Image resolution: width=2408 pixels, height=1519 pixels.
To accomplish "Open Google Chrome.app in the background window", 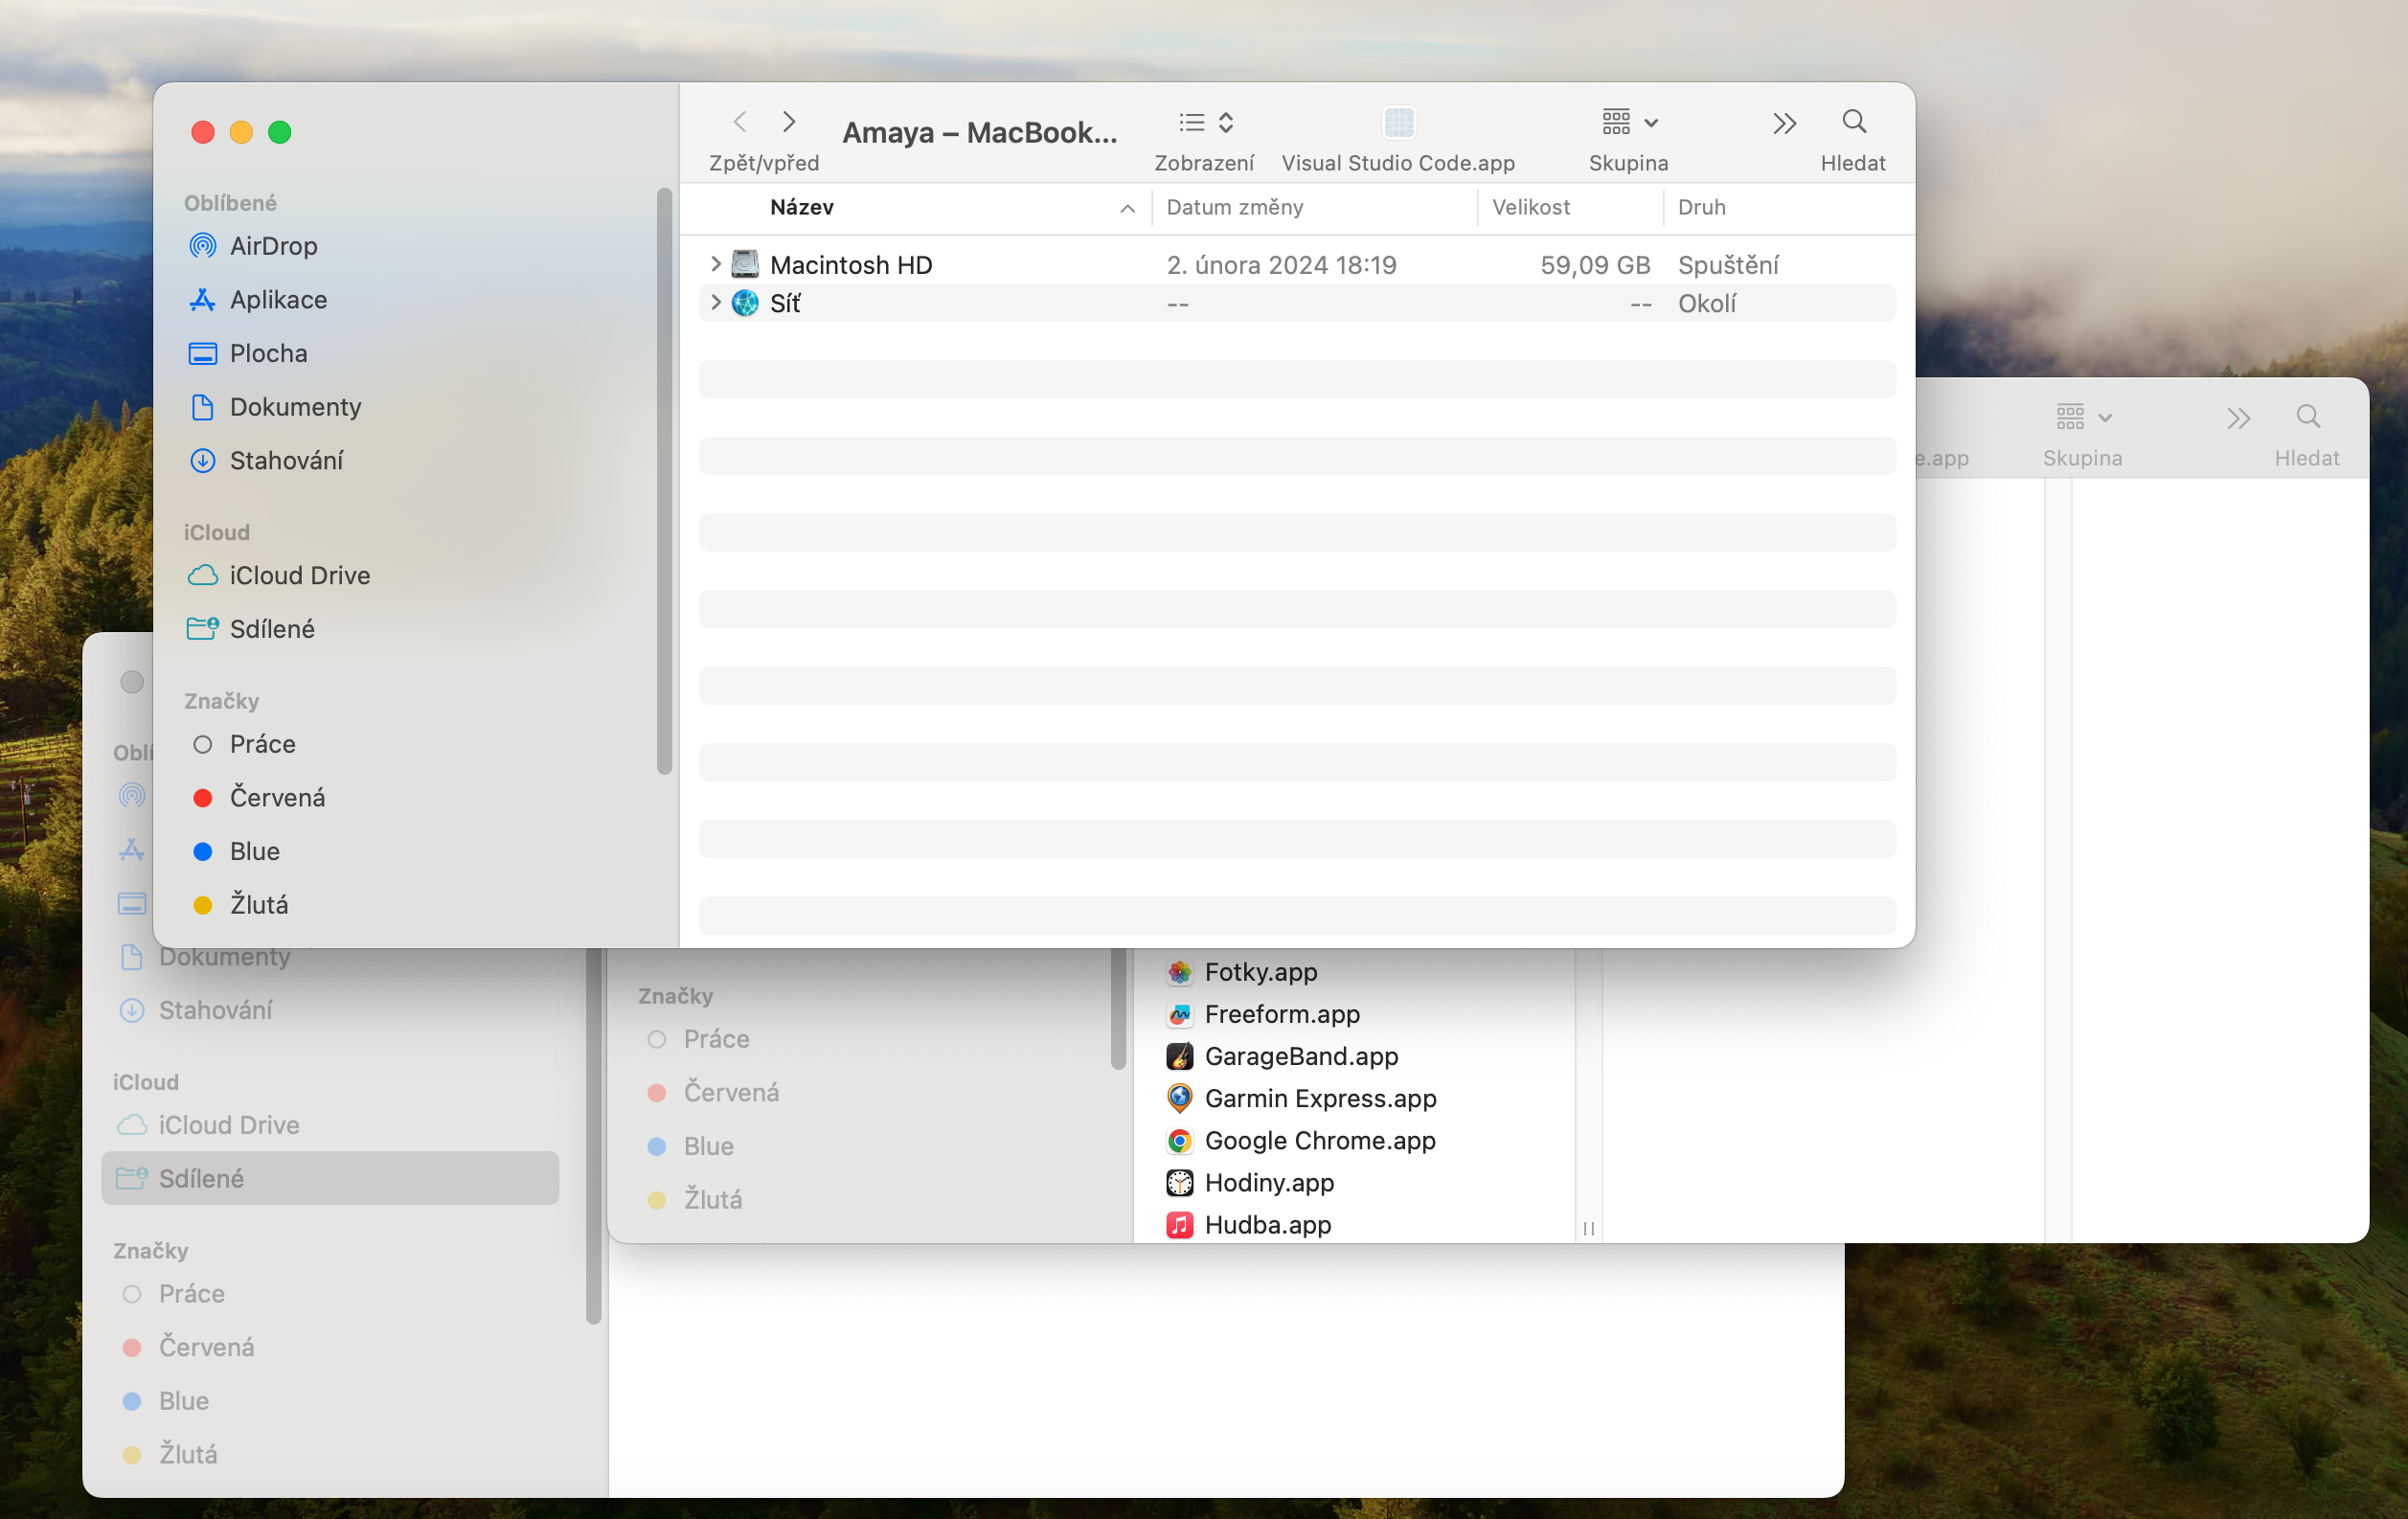I will [x=1318, y=1141].
